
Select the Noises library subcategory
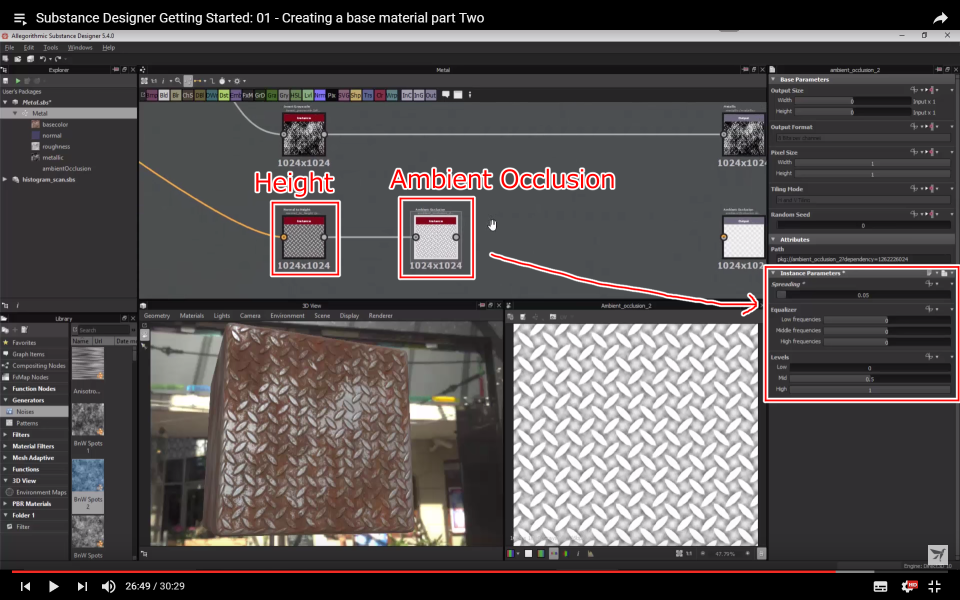(x=34, y=411)
